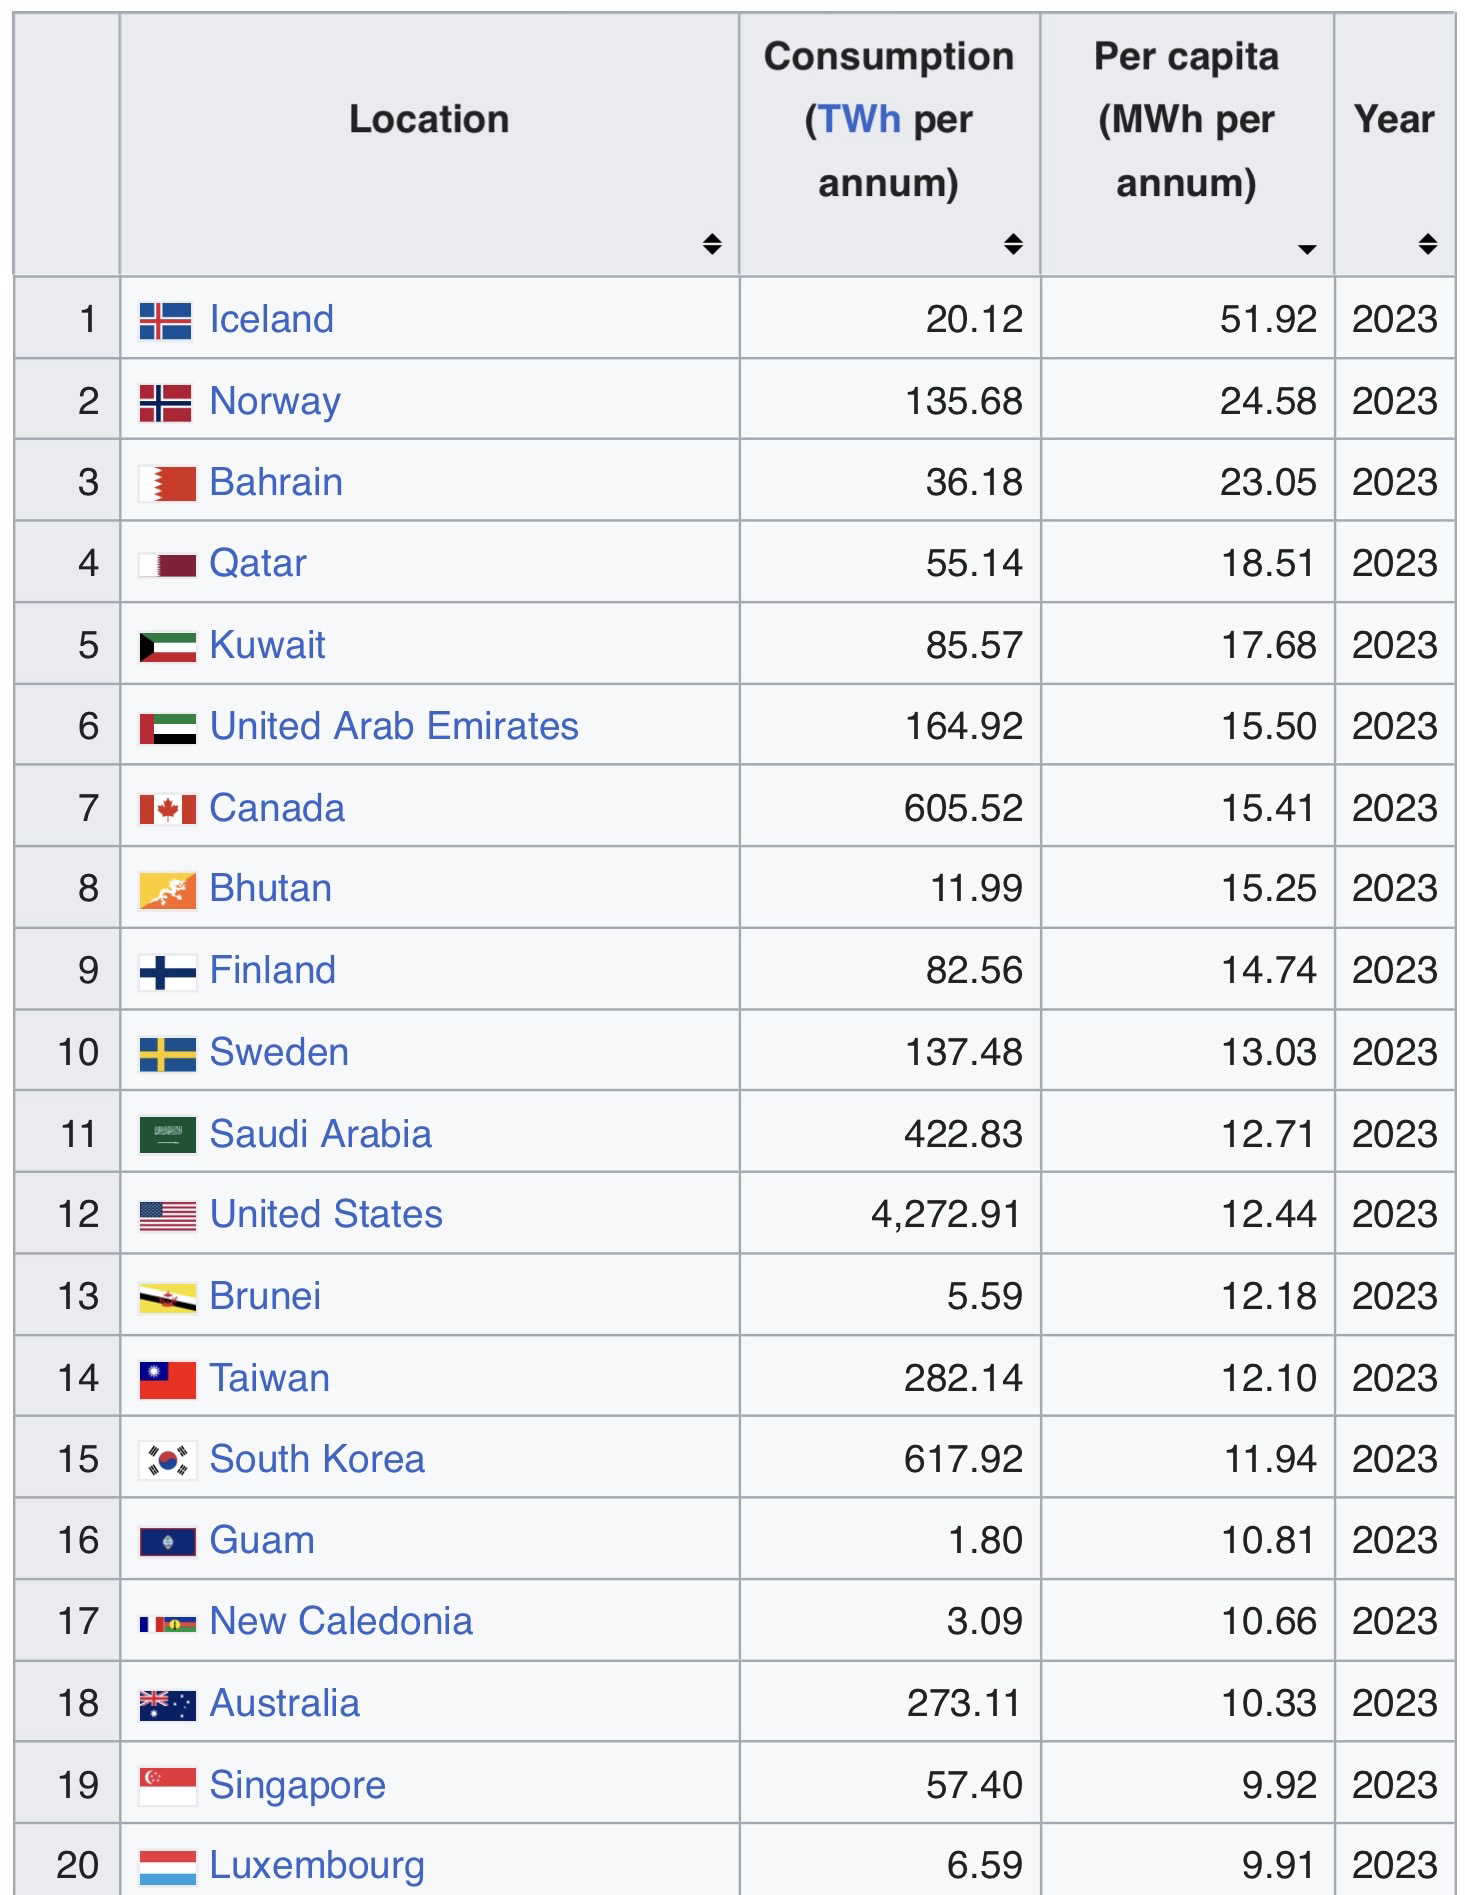The image size is (1465, 1895).
Task: Click the Kuwait flag icon
Action: [166, 646]
